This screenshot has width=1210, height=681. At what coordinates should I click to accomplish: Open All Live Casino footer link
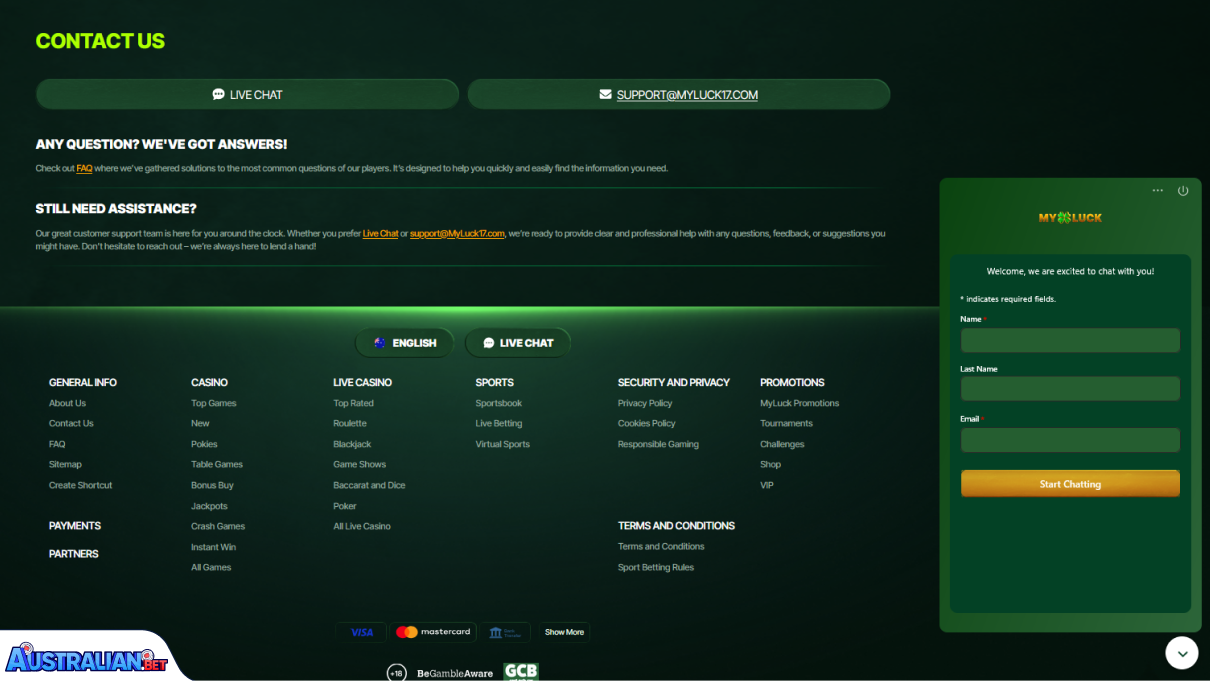[x=362, y=526]
